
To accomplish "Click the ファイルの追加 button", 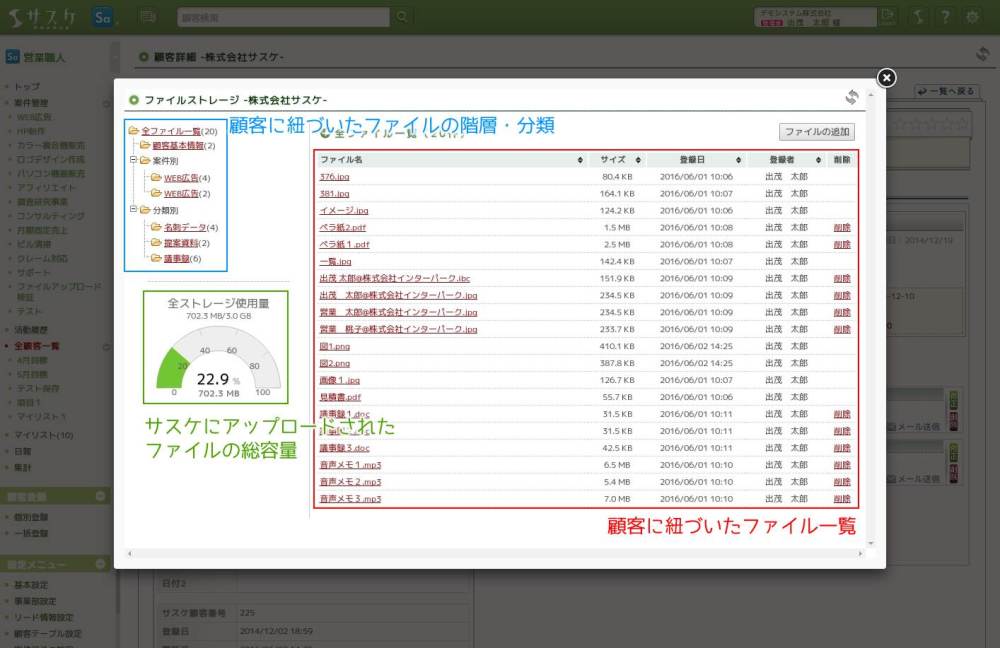I will pos(817,131).
